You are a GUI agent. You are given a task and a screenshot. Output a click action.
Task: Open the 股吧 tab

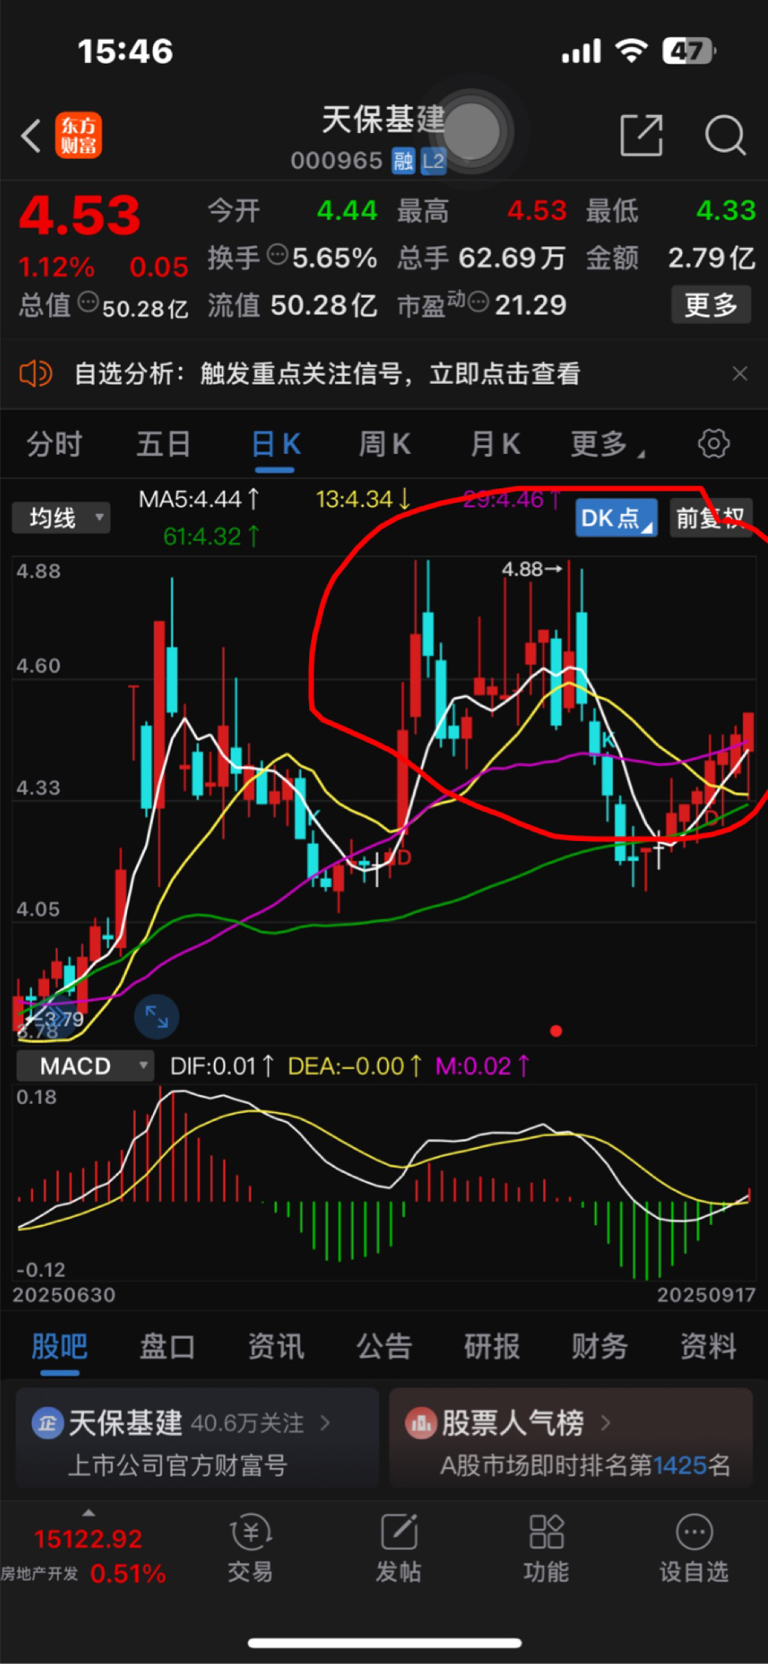point(60,1346)
